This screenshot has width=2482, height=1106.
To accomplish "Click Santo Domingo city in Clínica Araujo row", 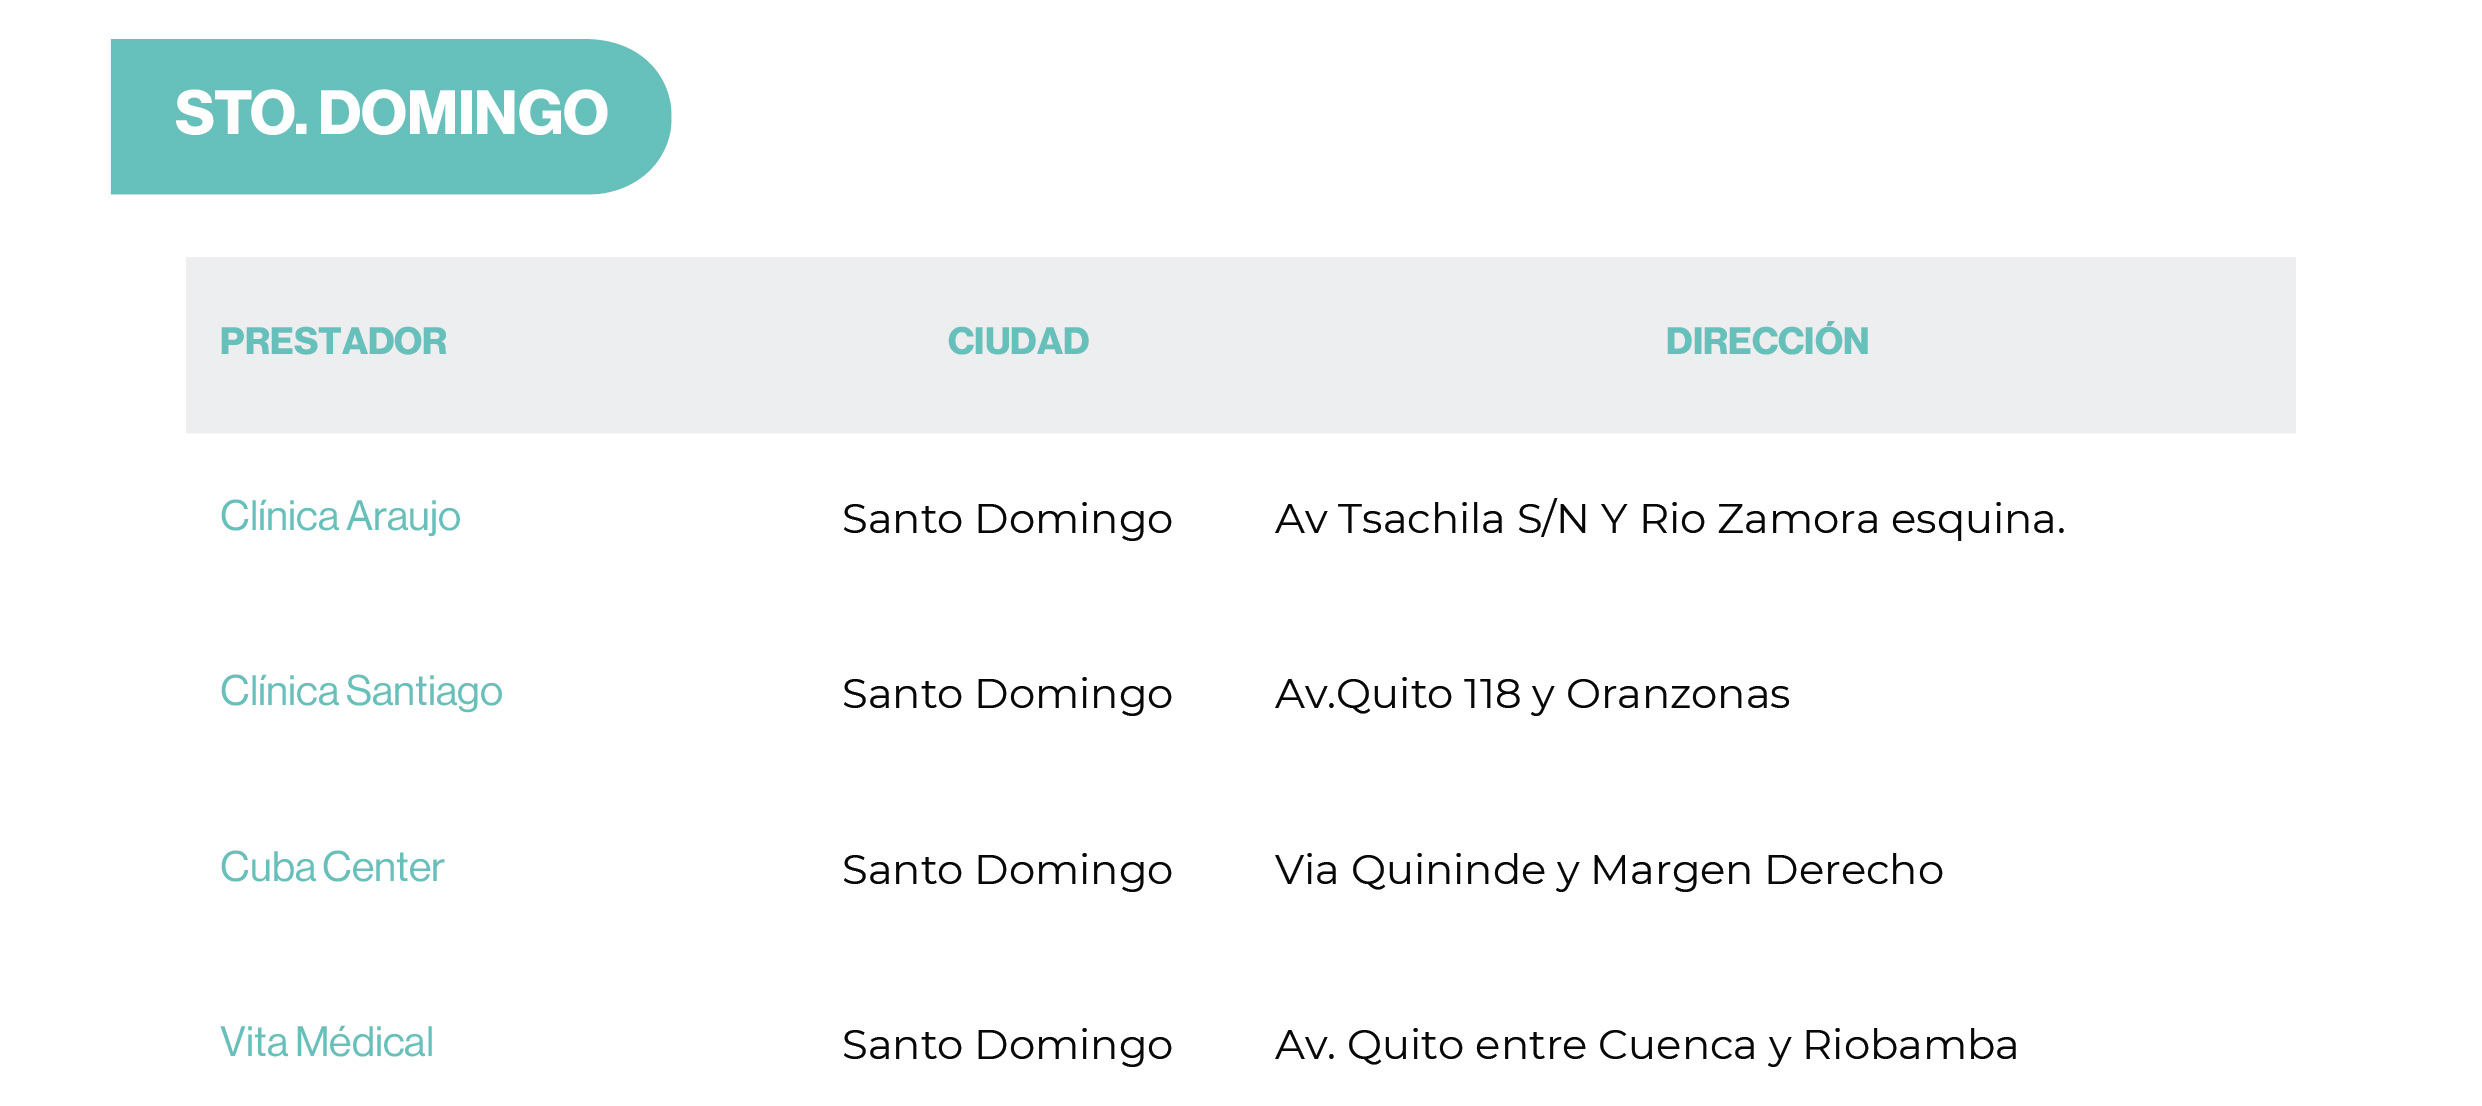I will coord(1007,520).
